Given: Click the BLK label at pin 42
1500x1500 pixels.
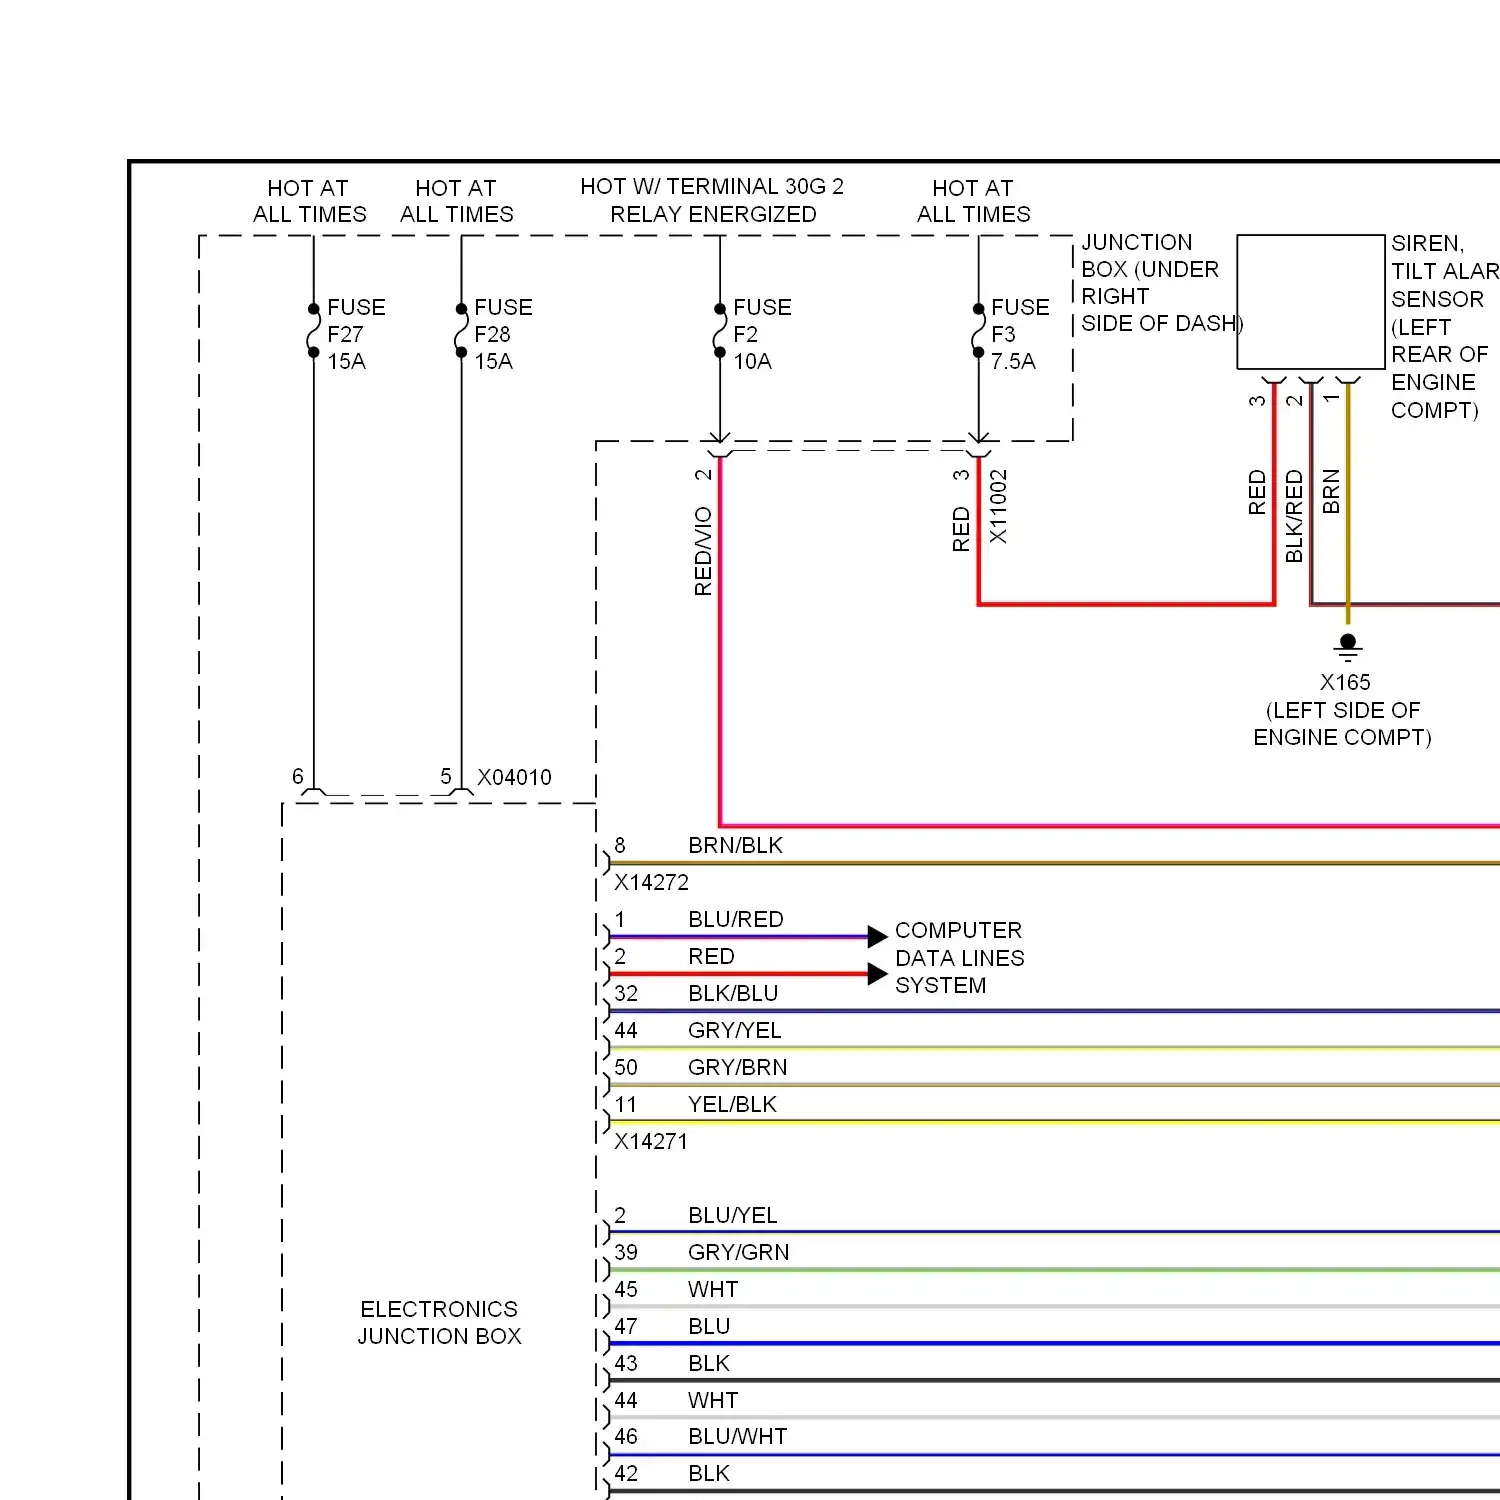Looking at the screenshot, I should click(x=709, y=1473).
